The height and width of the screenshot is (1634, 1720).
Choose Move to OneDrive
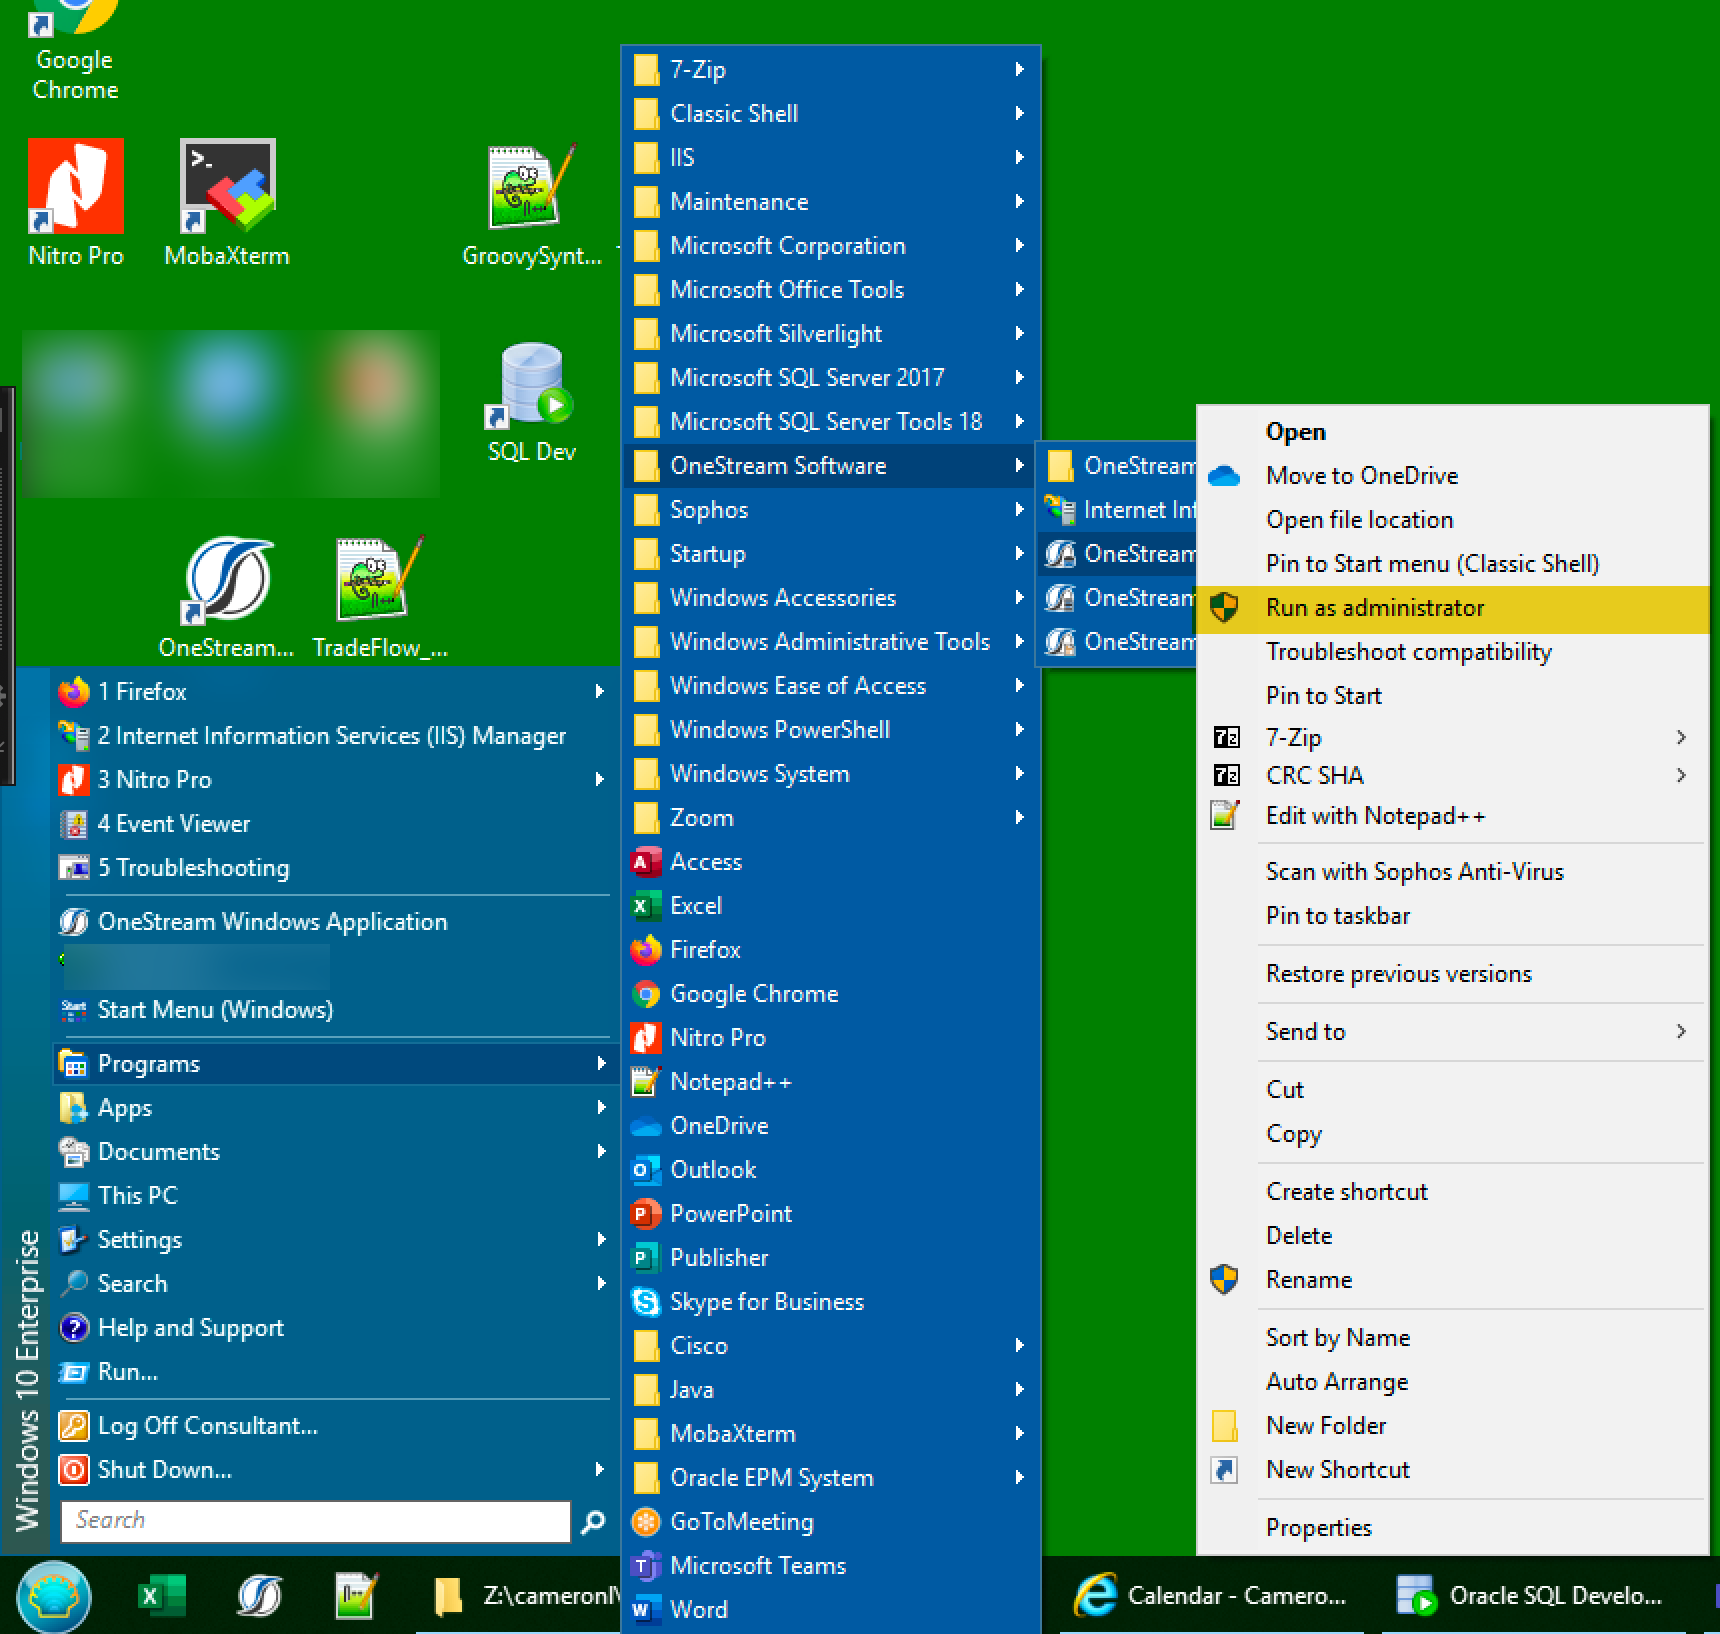1453,476
